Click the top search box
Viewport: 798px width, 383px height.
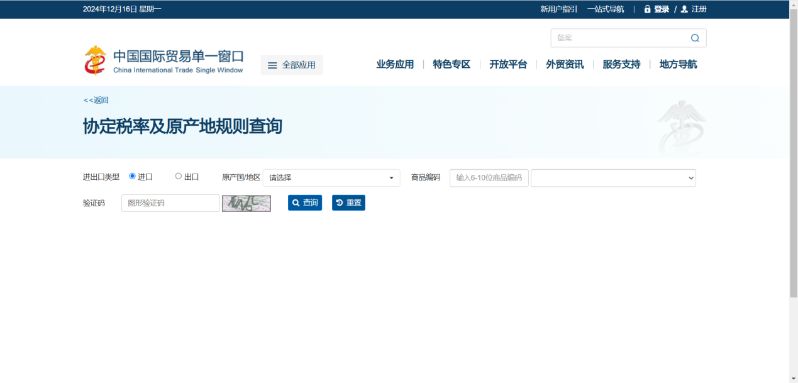coord(629,38)
